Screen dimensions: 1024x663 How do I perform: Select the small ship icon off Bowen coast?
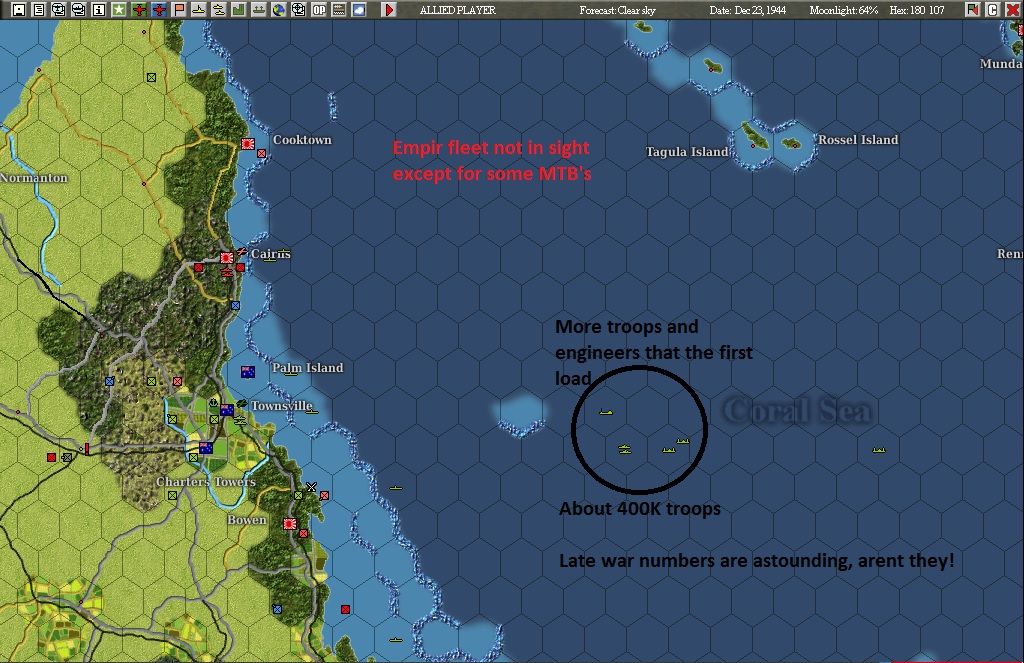(x=396, y=488)
